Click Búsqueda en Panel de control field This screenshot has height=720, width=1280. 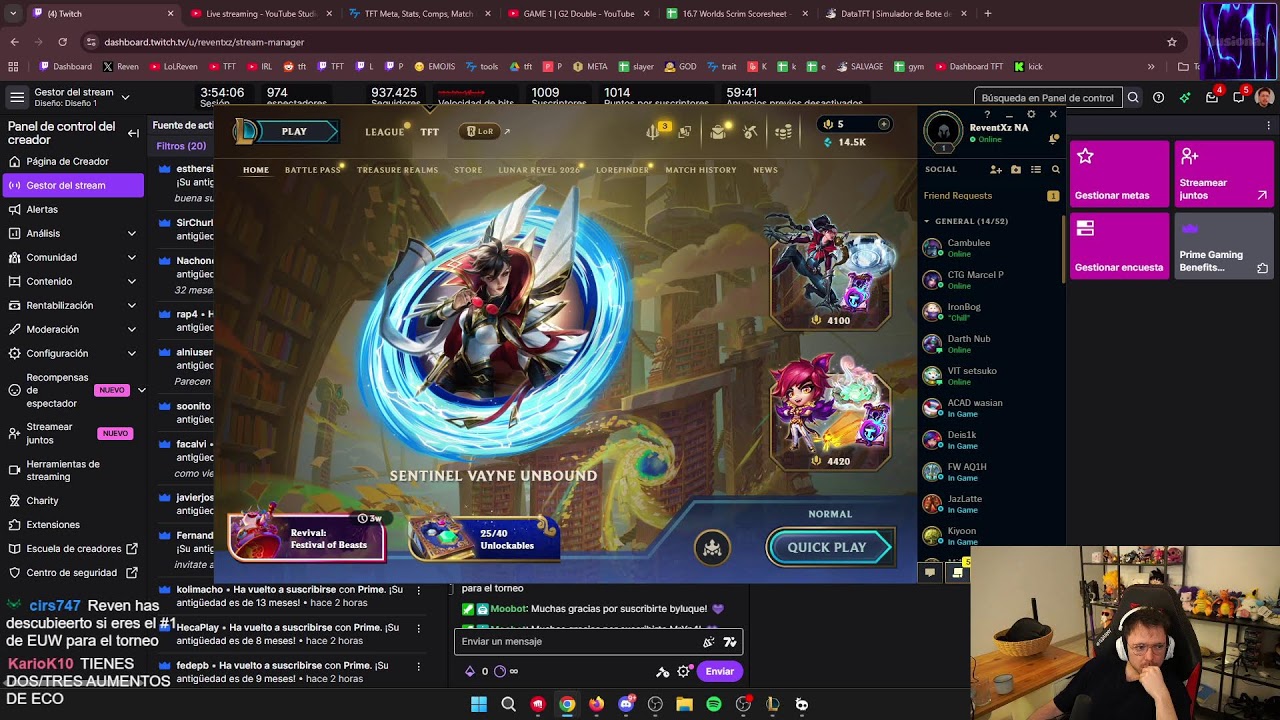pos(1048,98)
